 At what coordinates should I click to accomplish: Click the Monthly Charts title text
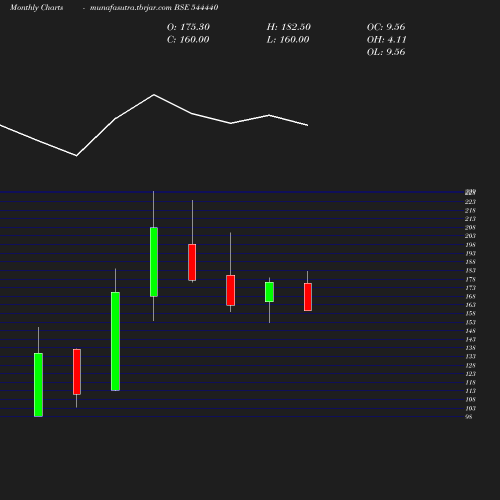pyautogui.click(x=37, y=7)
